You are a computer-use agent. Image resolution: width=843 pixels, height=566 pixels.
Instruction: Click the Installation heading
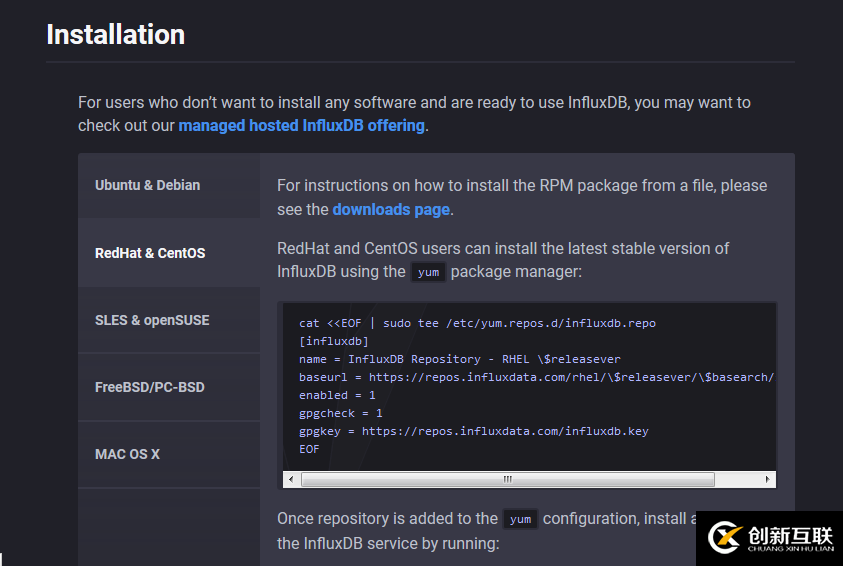[116, 34]
